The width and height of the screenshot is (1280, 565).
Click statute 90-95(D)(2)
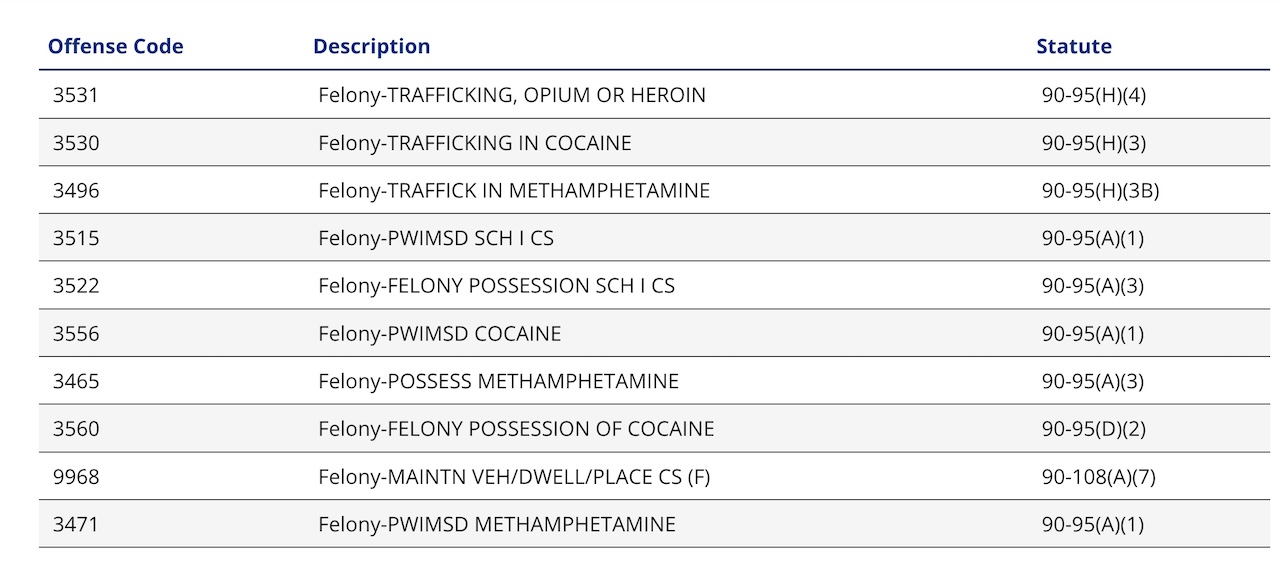point(1093,429)
